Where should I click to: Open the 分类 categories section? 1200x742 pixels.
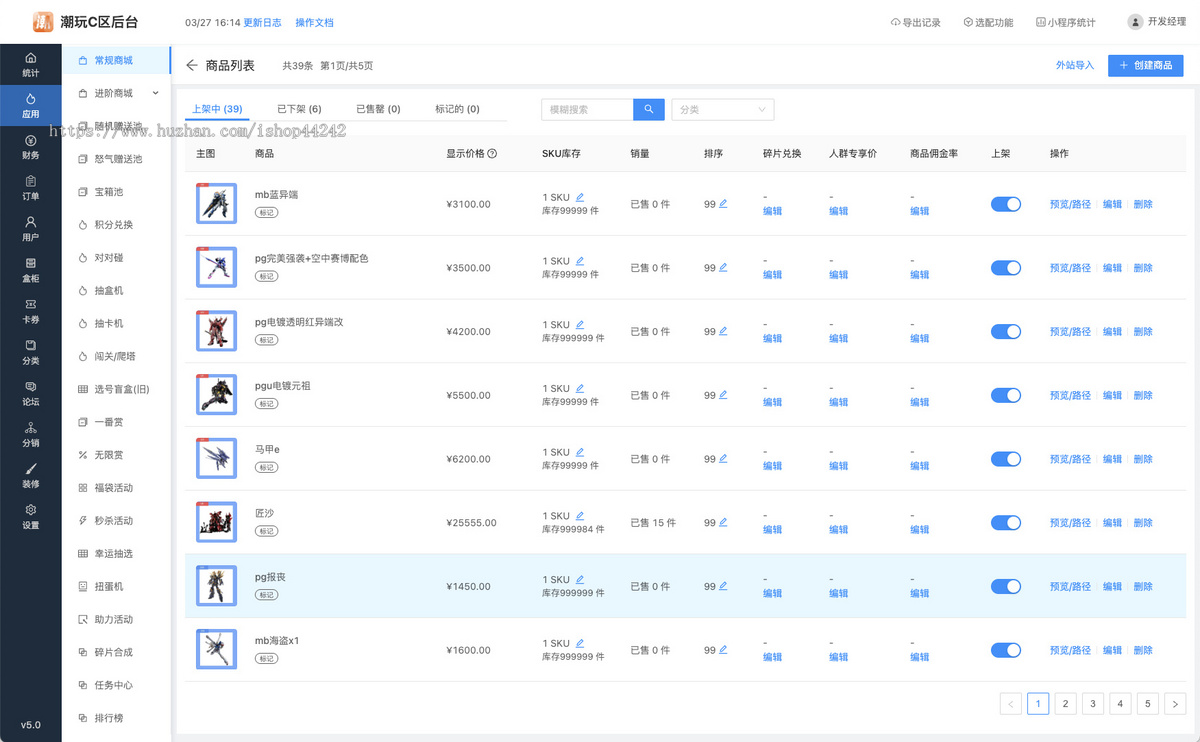30,351
